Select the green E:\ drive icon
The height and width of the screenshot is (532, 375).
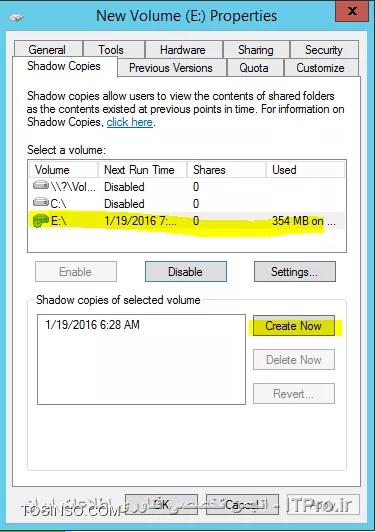tap(41, 221)
